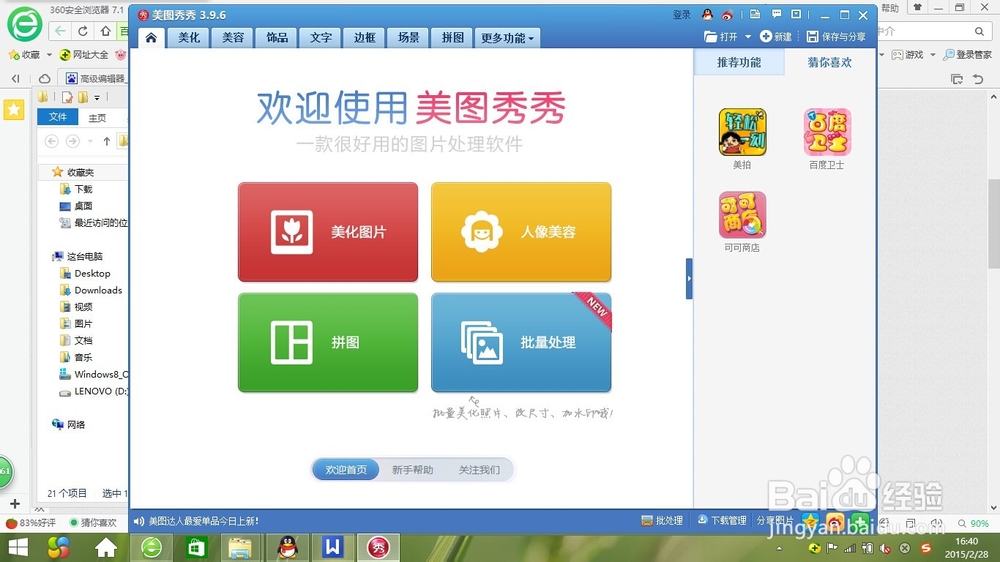Click the 美化图片 red tile
The height and width of the screenshot is (562, 1000).
coord(328,232)
